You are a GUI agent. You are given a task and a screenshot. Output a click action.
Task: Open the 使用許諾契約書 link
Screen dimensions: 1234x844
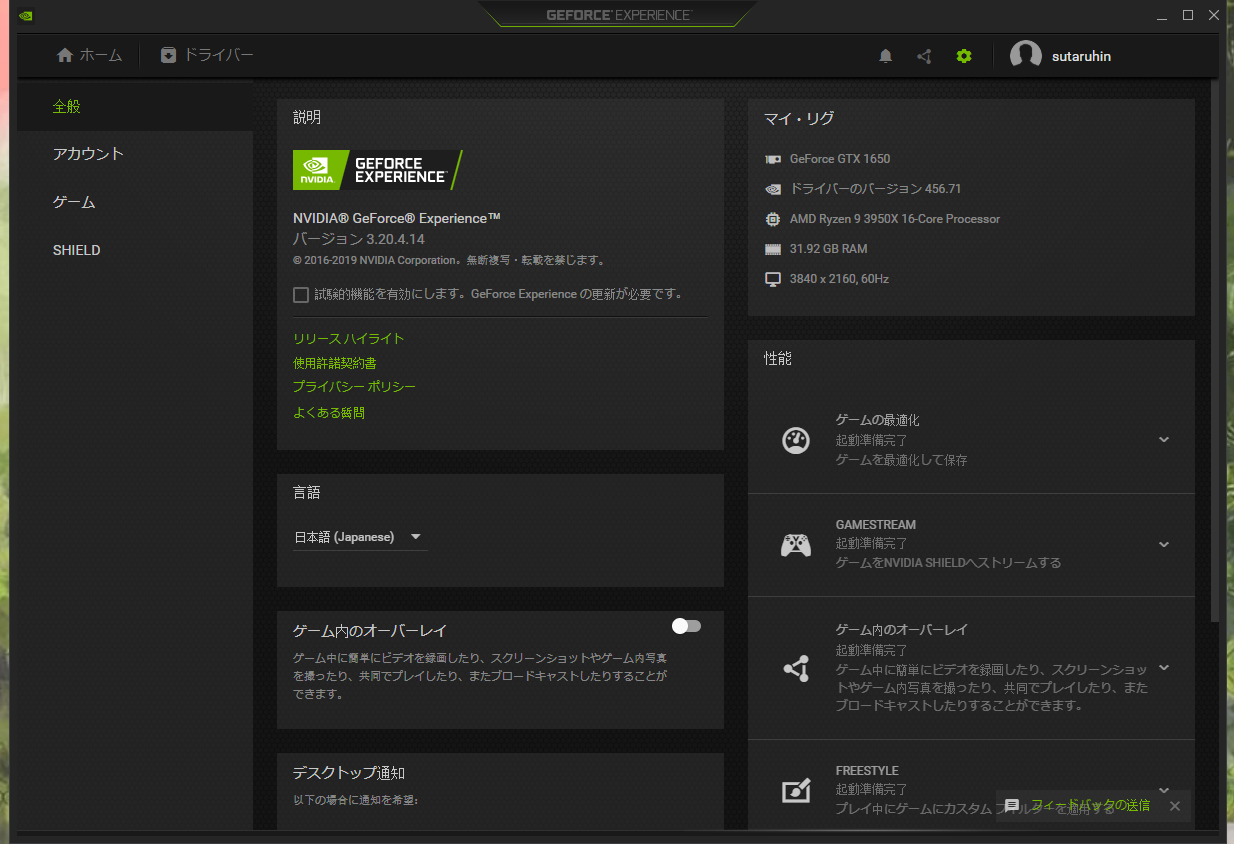tap(335, 363)
